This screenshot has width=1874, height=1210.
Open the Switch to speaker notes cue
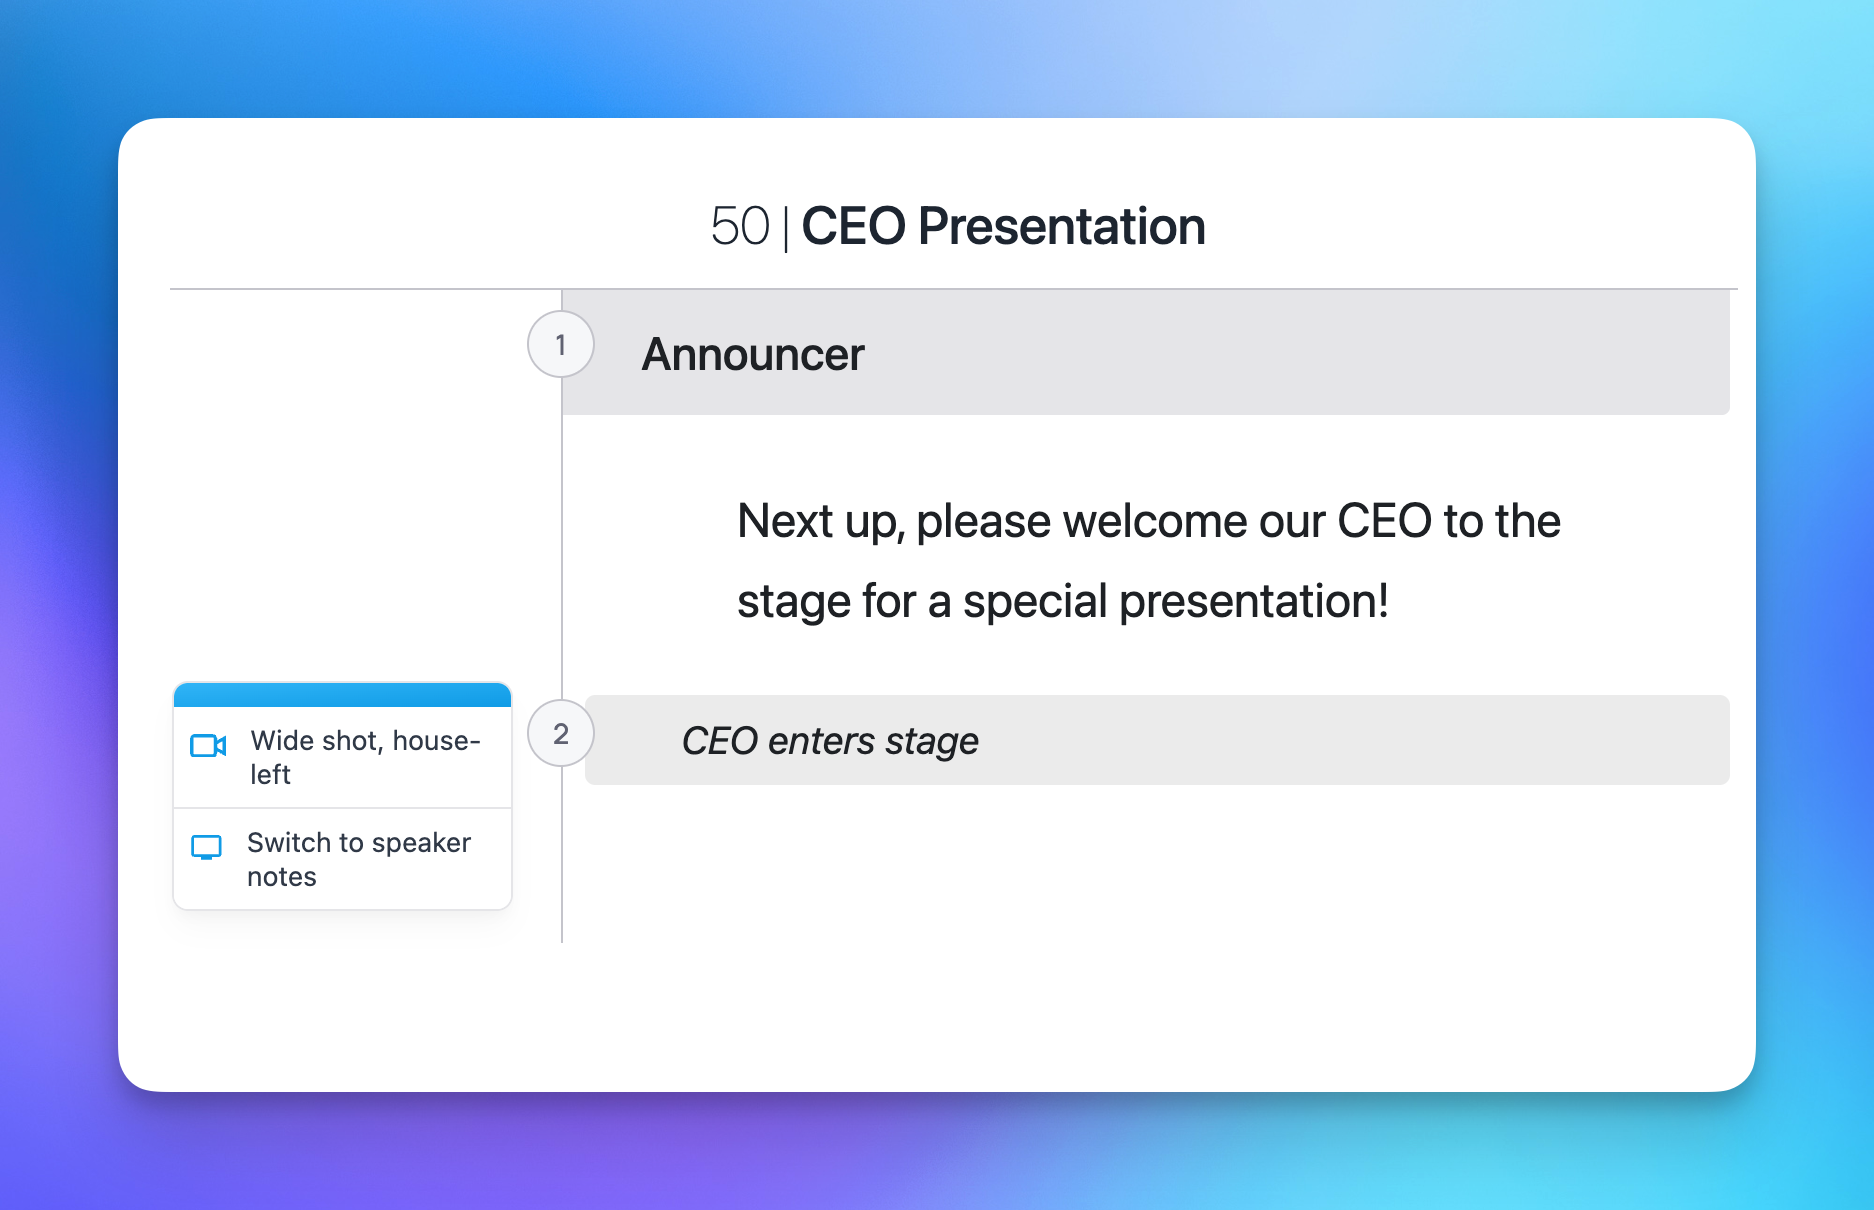pos(342,860)
